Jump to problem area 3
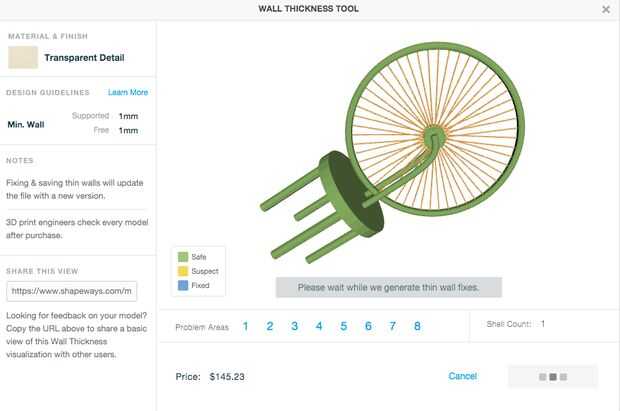The image size is (620, 411). (294, 326)
